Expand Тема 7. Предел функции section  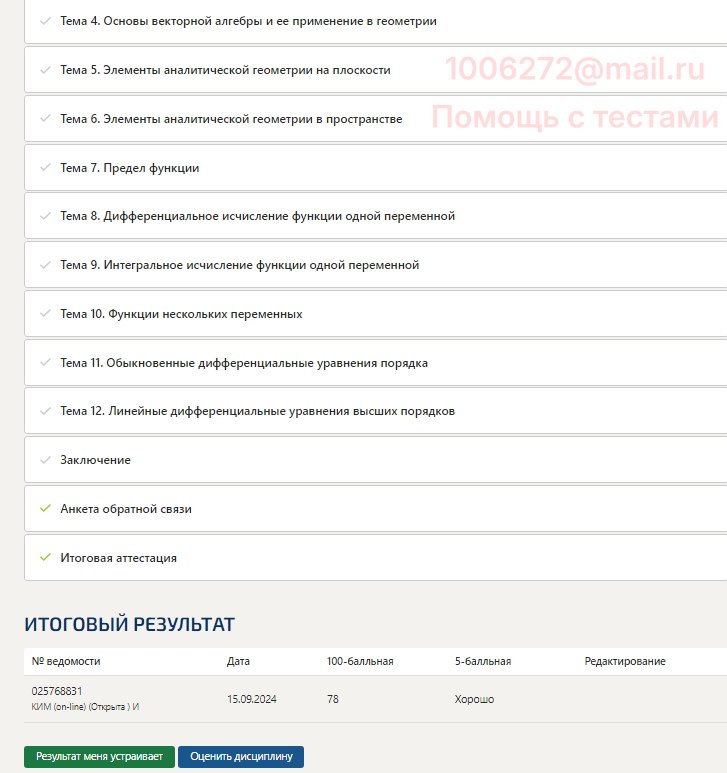(130, 168)
